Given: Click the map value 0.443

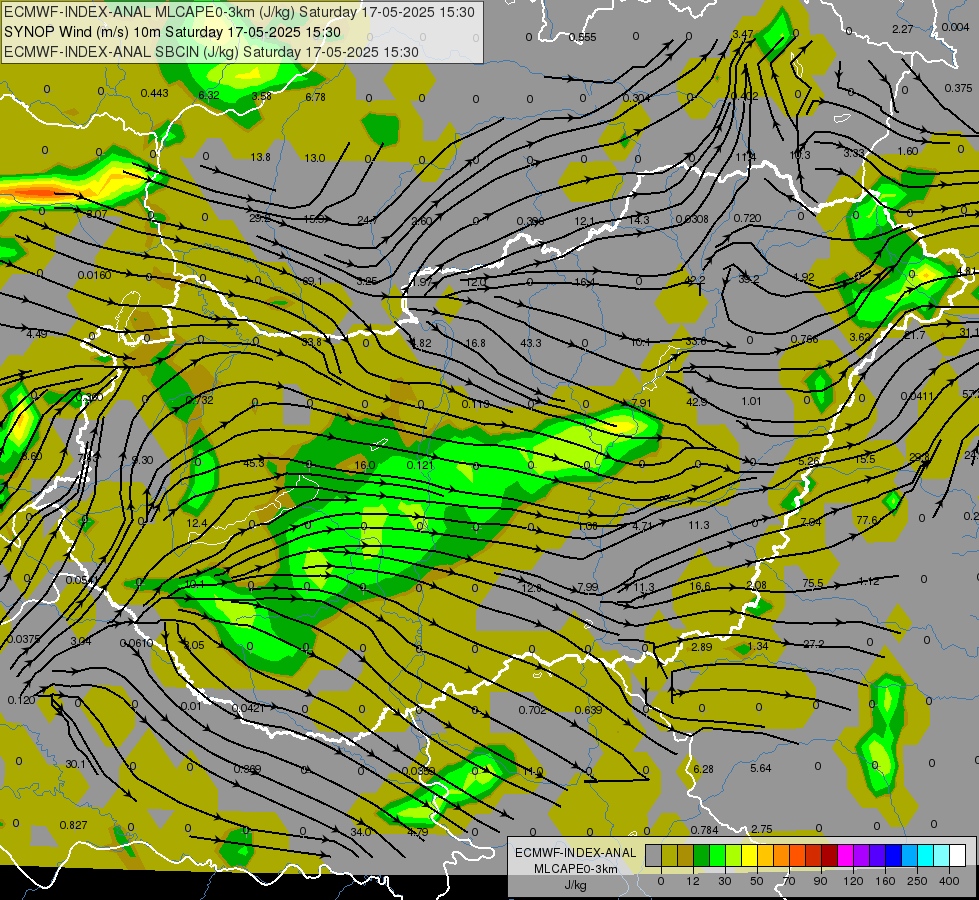Looking at the screenshot, I should [154, 93].
